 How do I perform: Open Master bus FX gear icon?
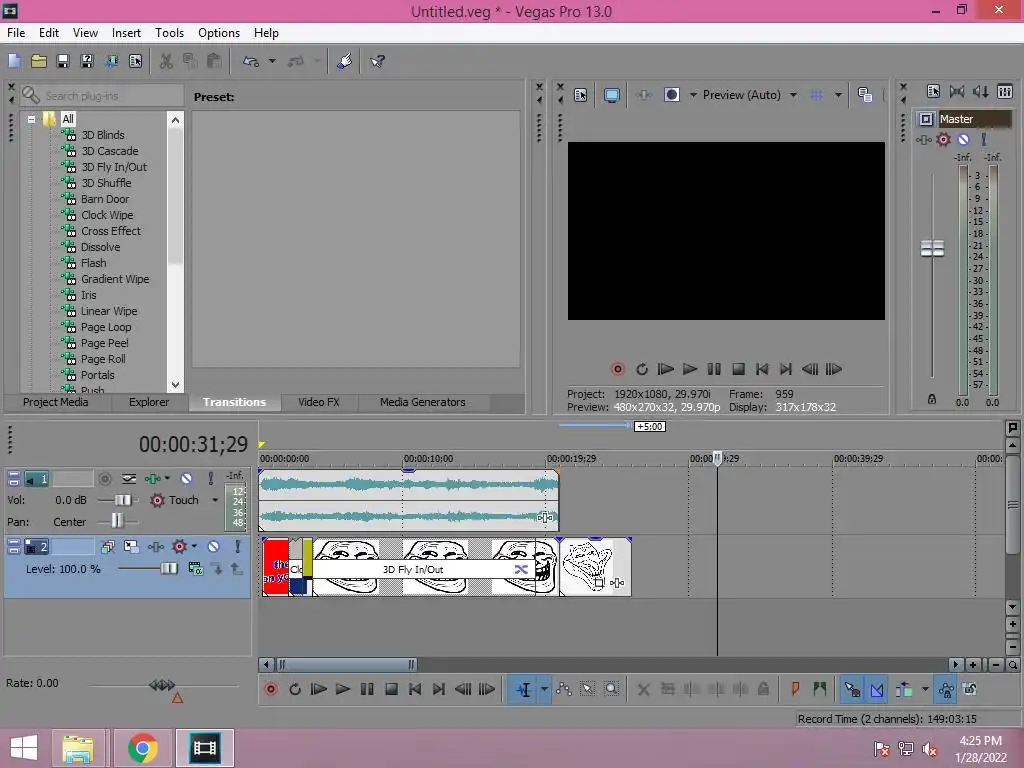943,139
